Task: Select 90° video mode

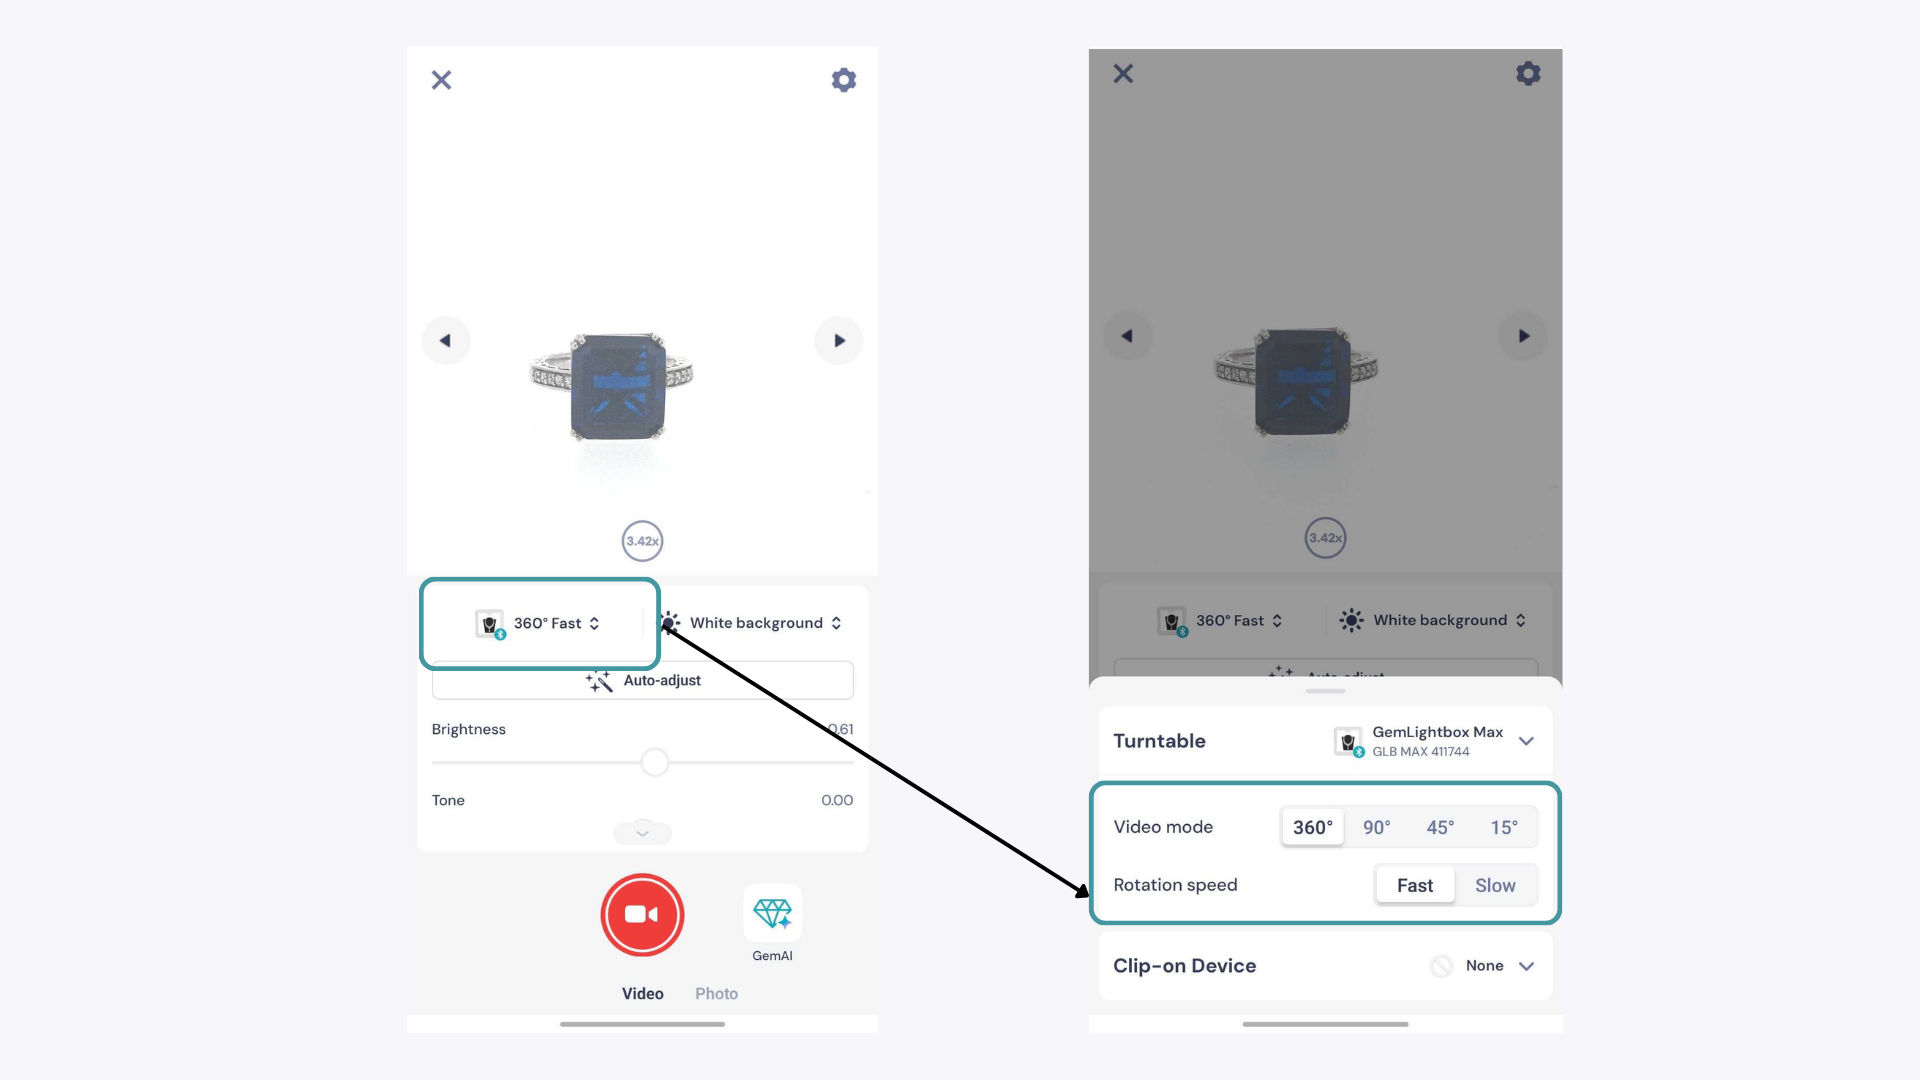Action: (x=1376, y=827)
